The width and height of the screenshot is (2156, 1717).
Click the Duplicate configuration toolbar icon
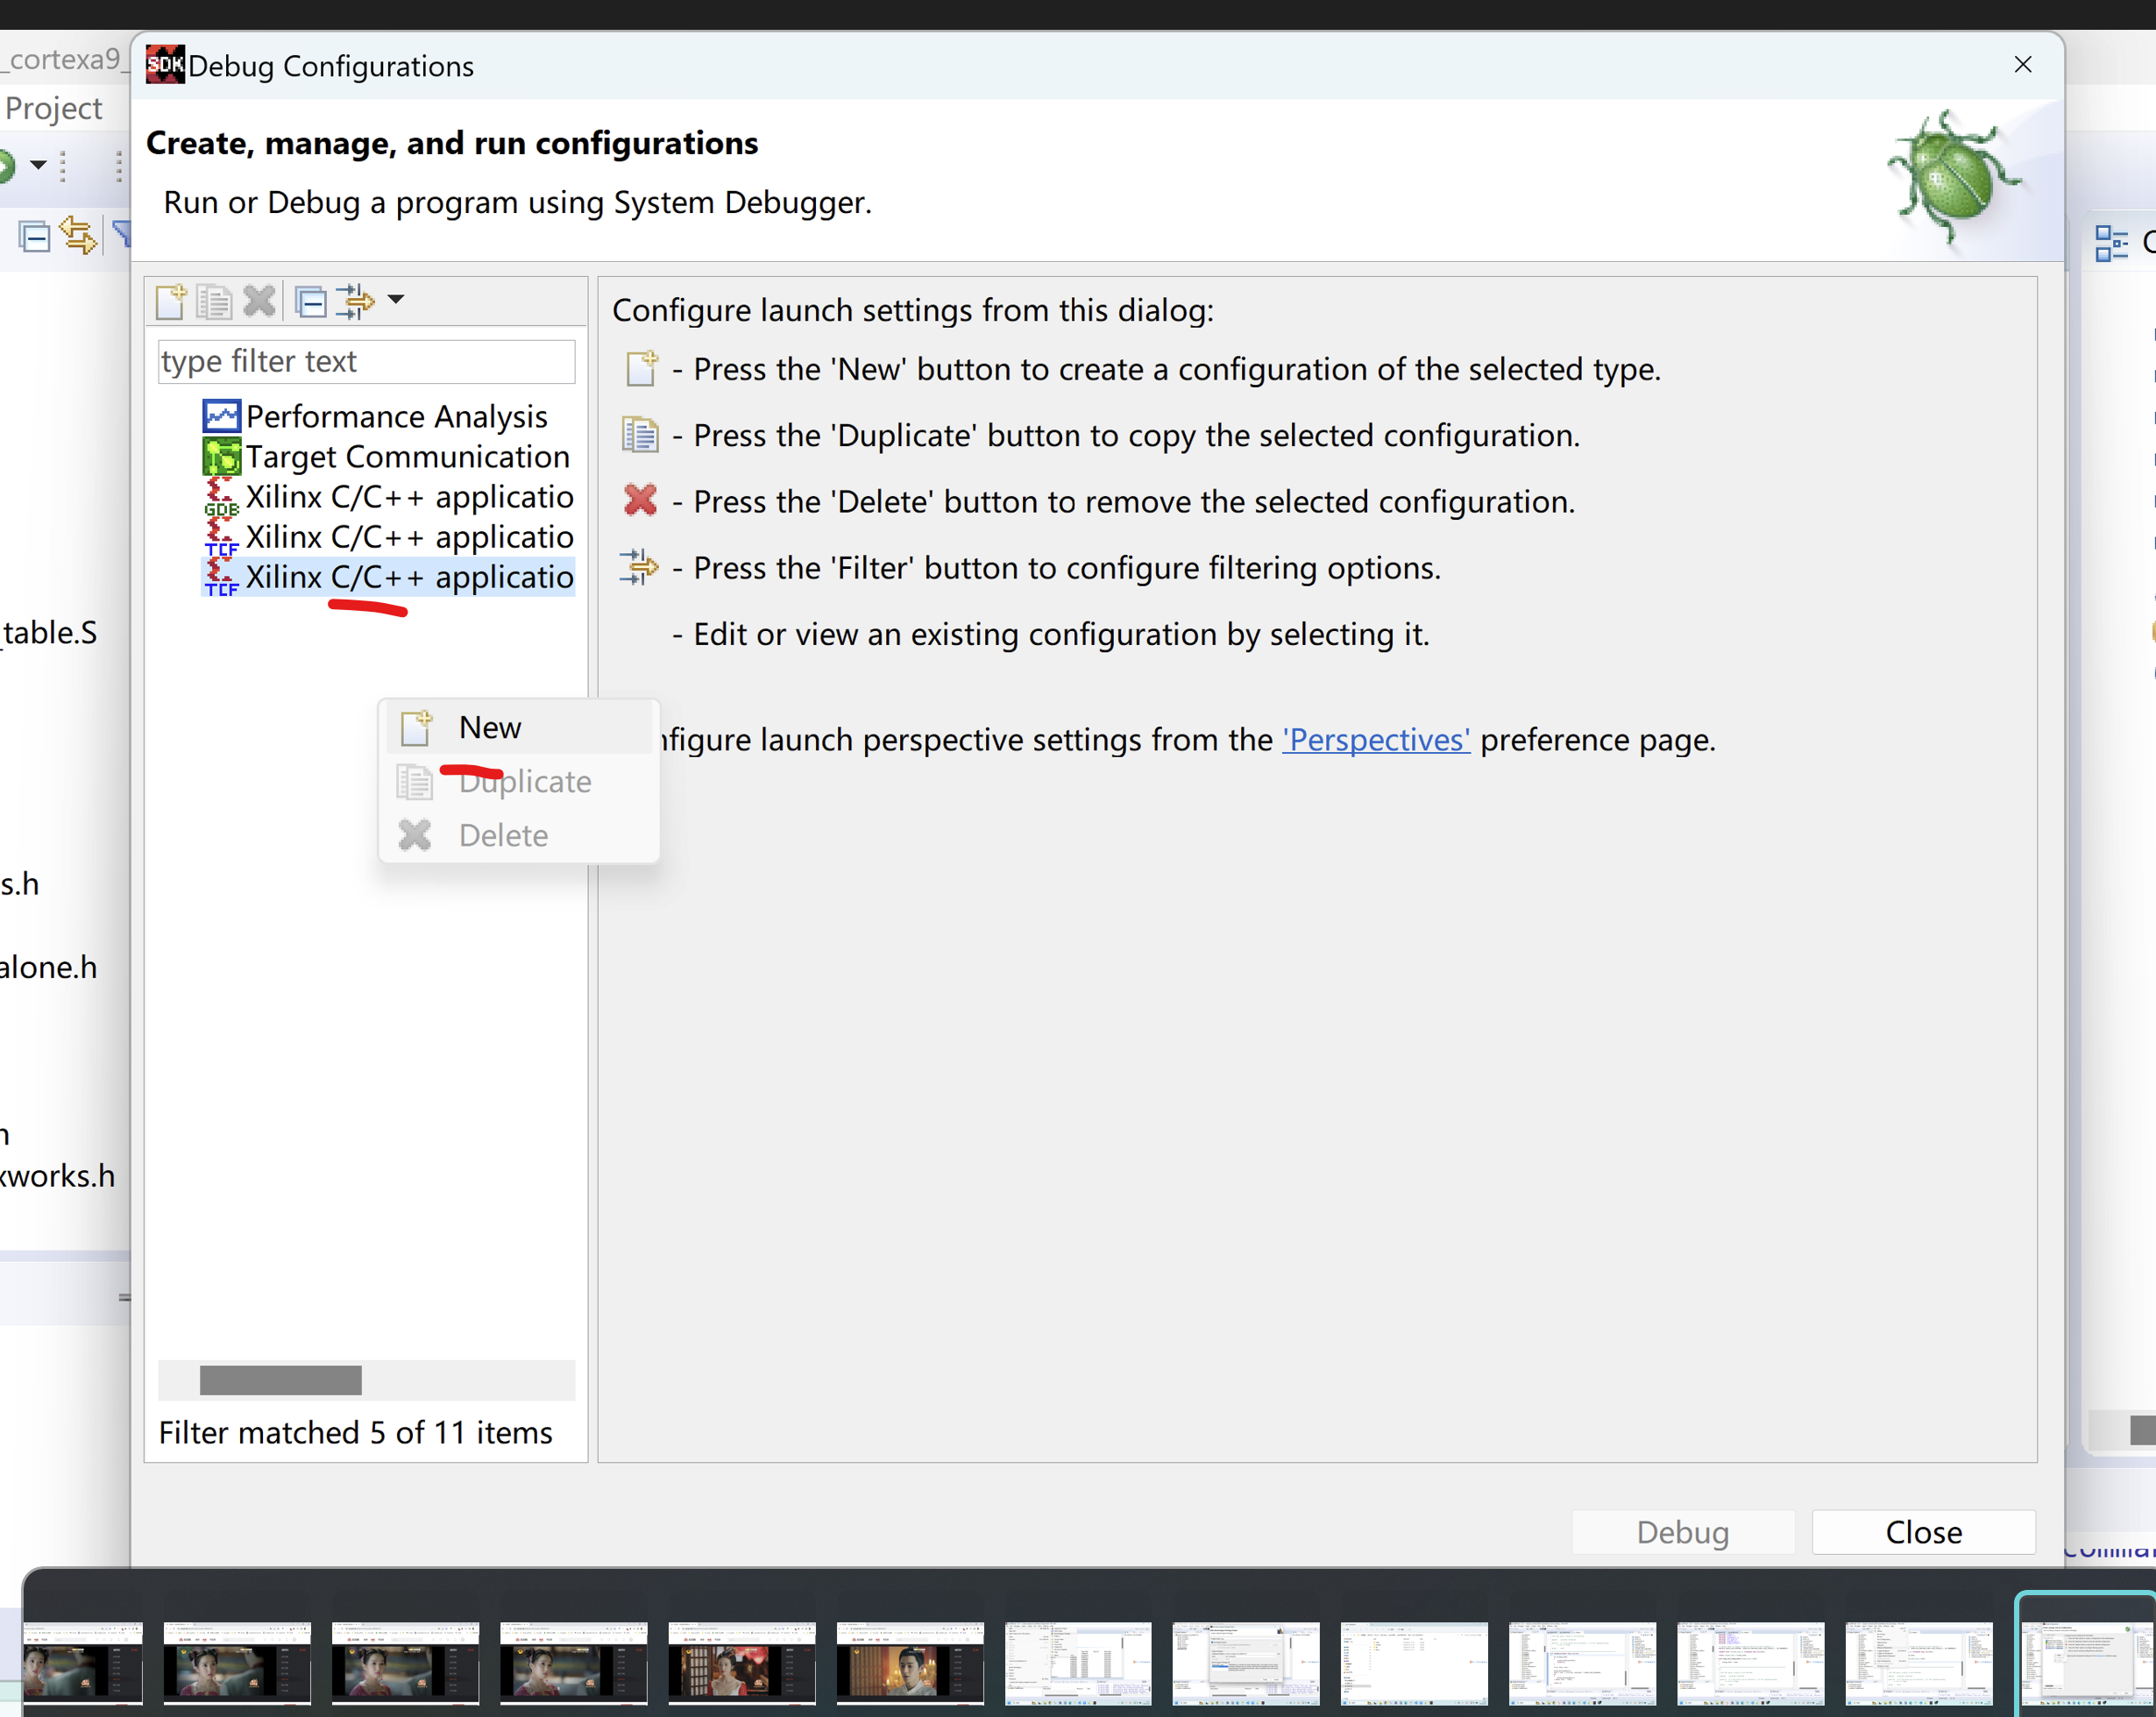click(x=214, y=301)
